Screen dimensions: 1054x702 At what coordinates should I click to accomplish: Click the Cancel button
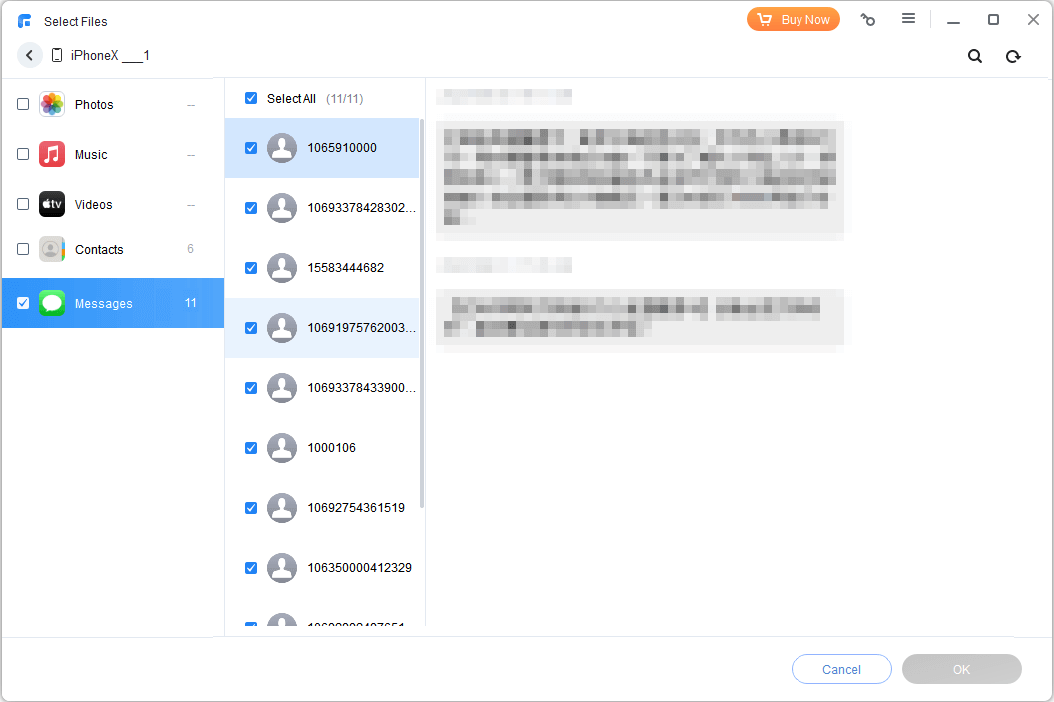coord(841,669)
